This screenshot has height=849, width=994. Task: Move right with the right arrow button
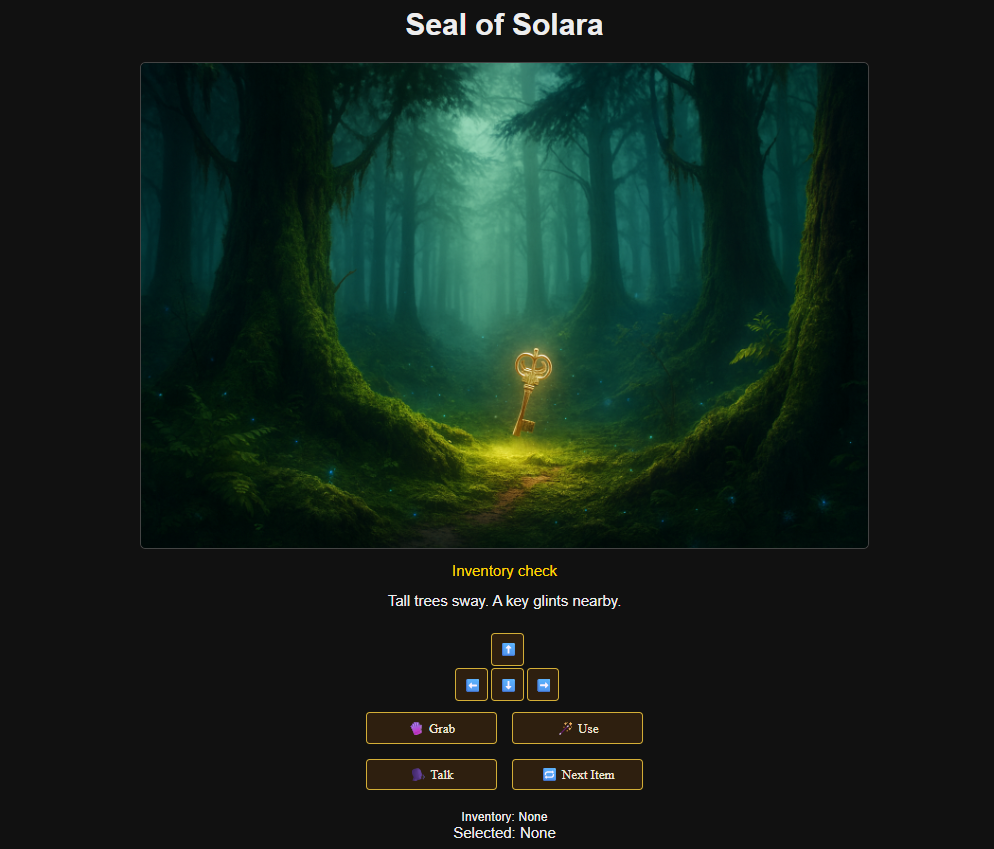point(543,685)
